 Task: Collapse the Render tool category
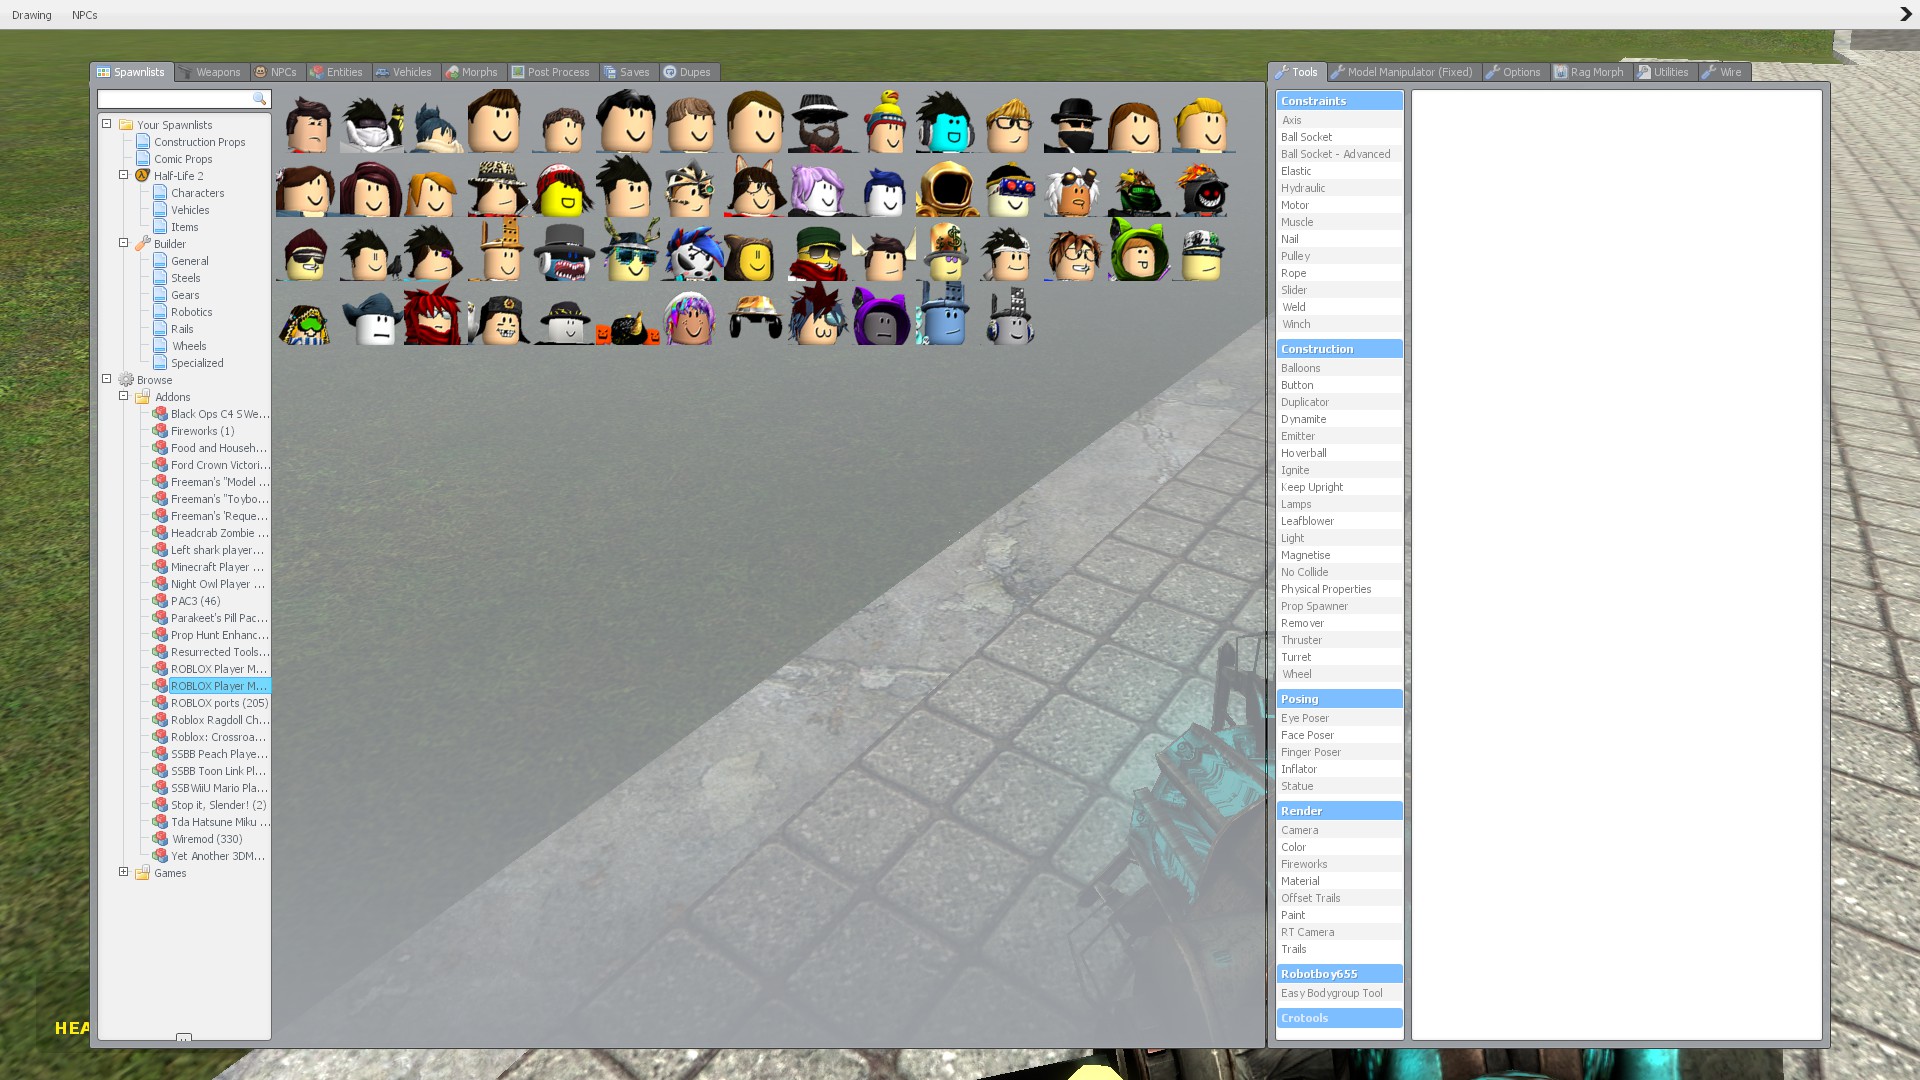[1339, 811]
